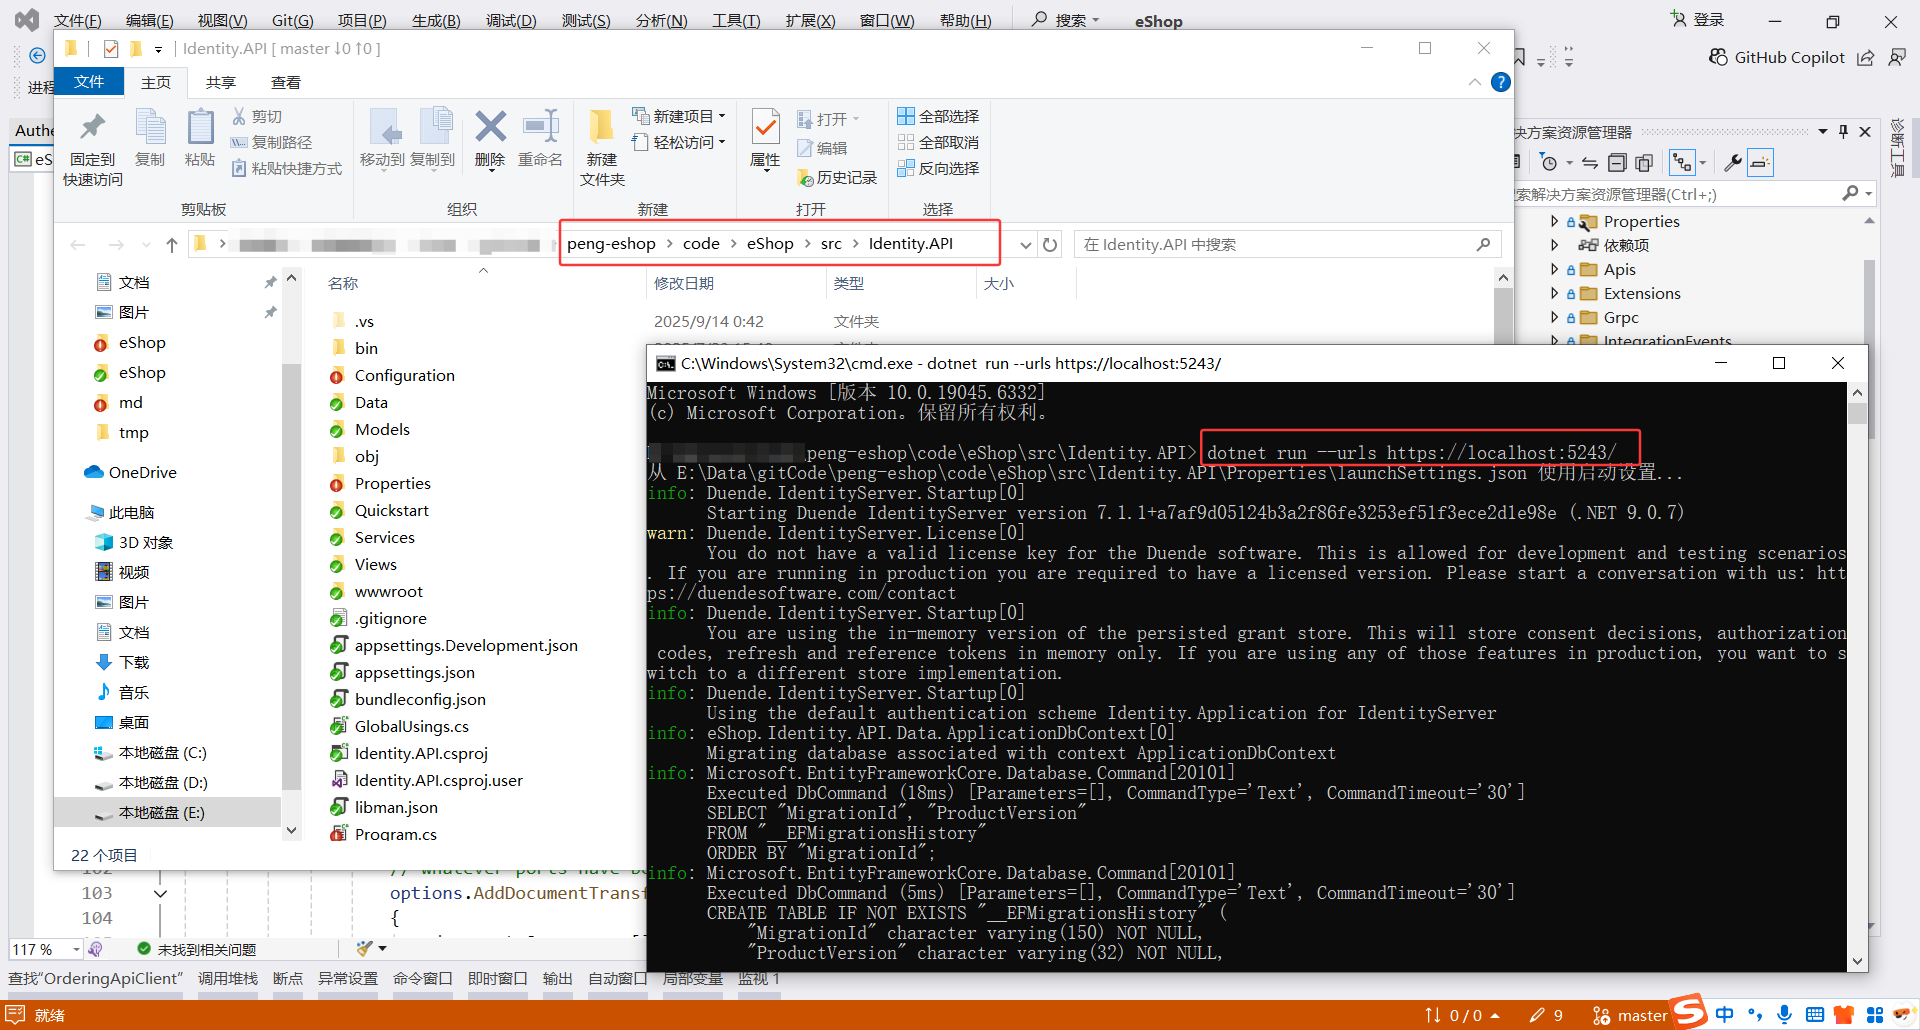Open the Easy access dropdown

[679, 143]
